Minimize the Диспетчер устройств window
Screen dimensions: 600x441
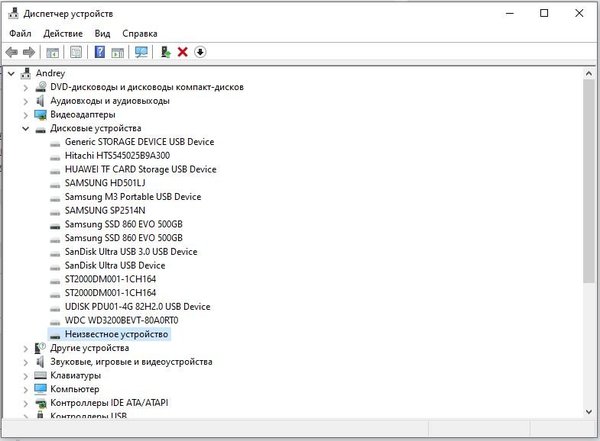(x=510, y=13)
